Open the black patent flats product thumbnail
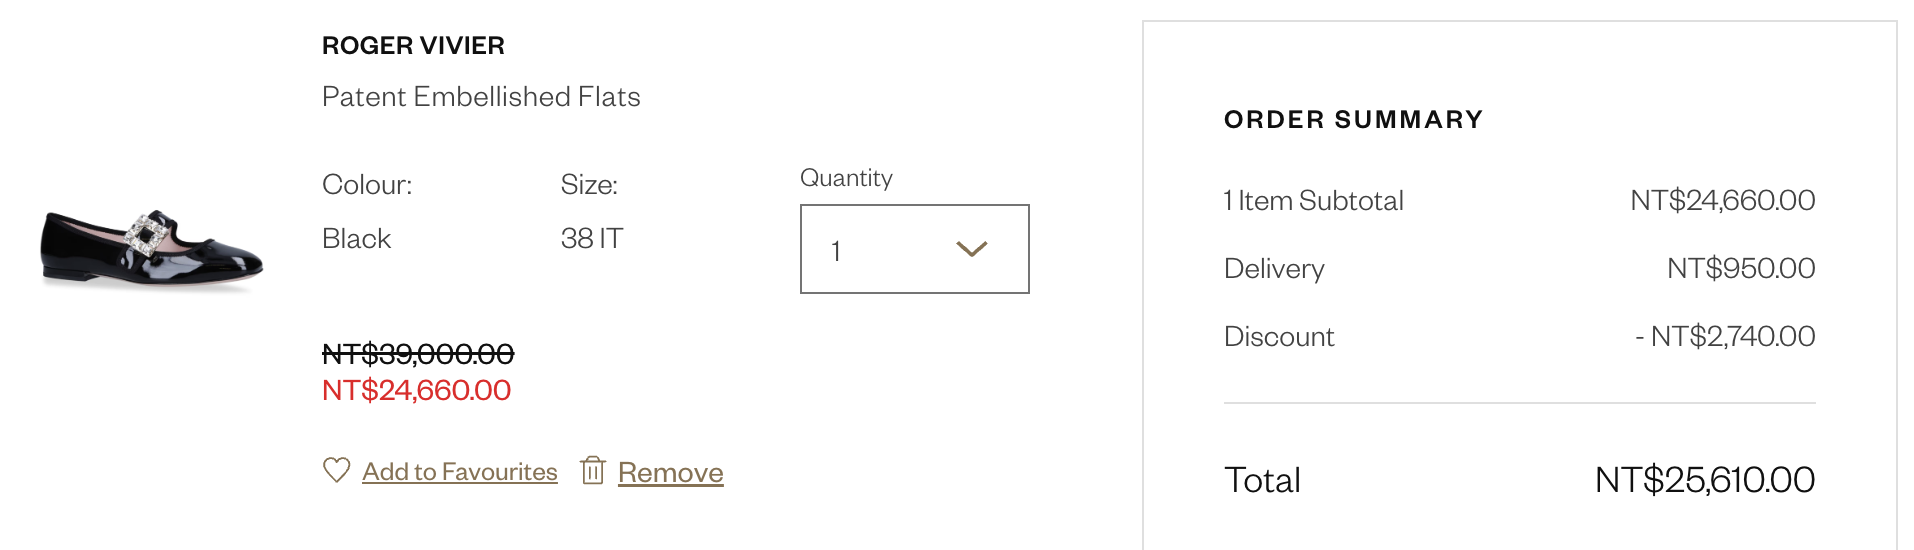The image size is (1914, 550). (151, 249)
